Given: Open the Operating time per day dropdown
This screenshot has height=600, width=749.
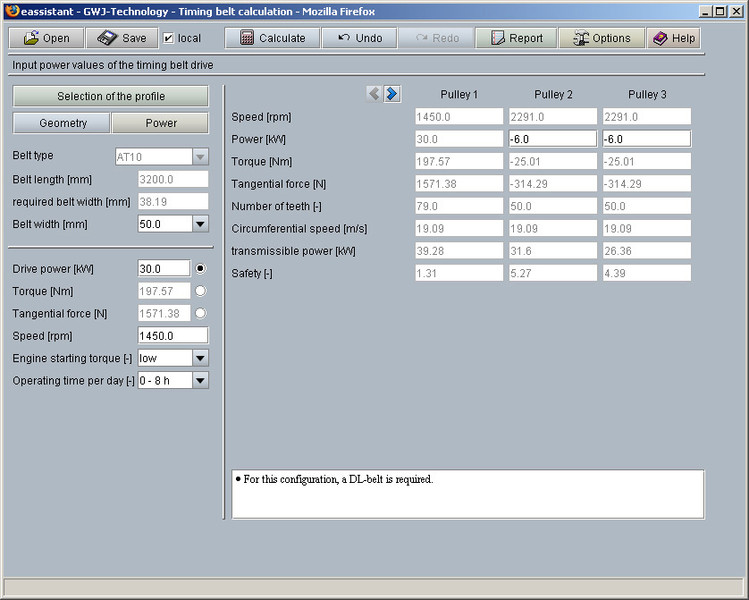Looking at the screenshot, I should point(199,380).
